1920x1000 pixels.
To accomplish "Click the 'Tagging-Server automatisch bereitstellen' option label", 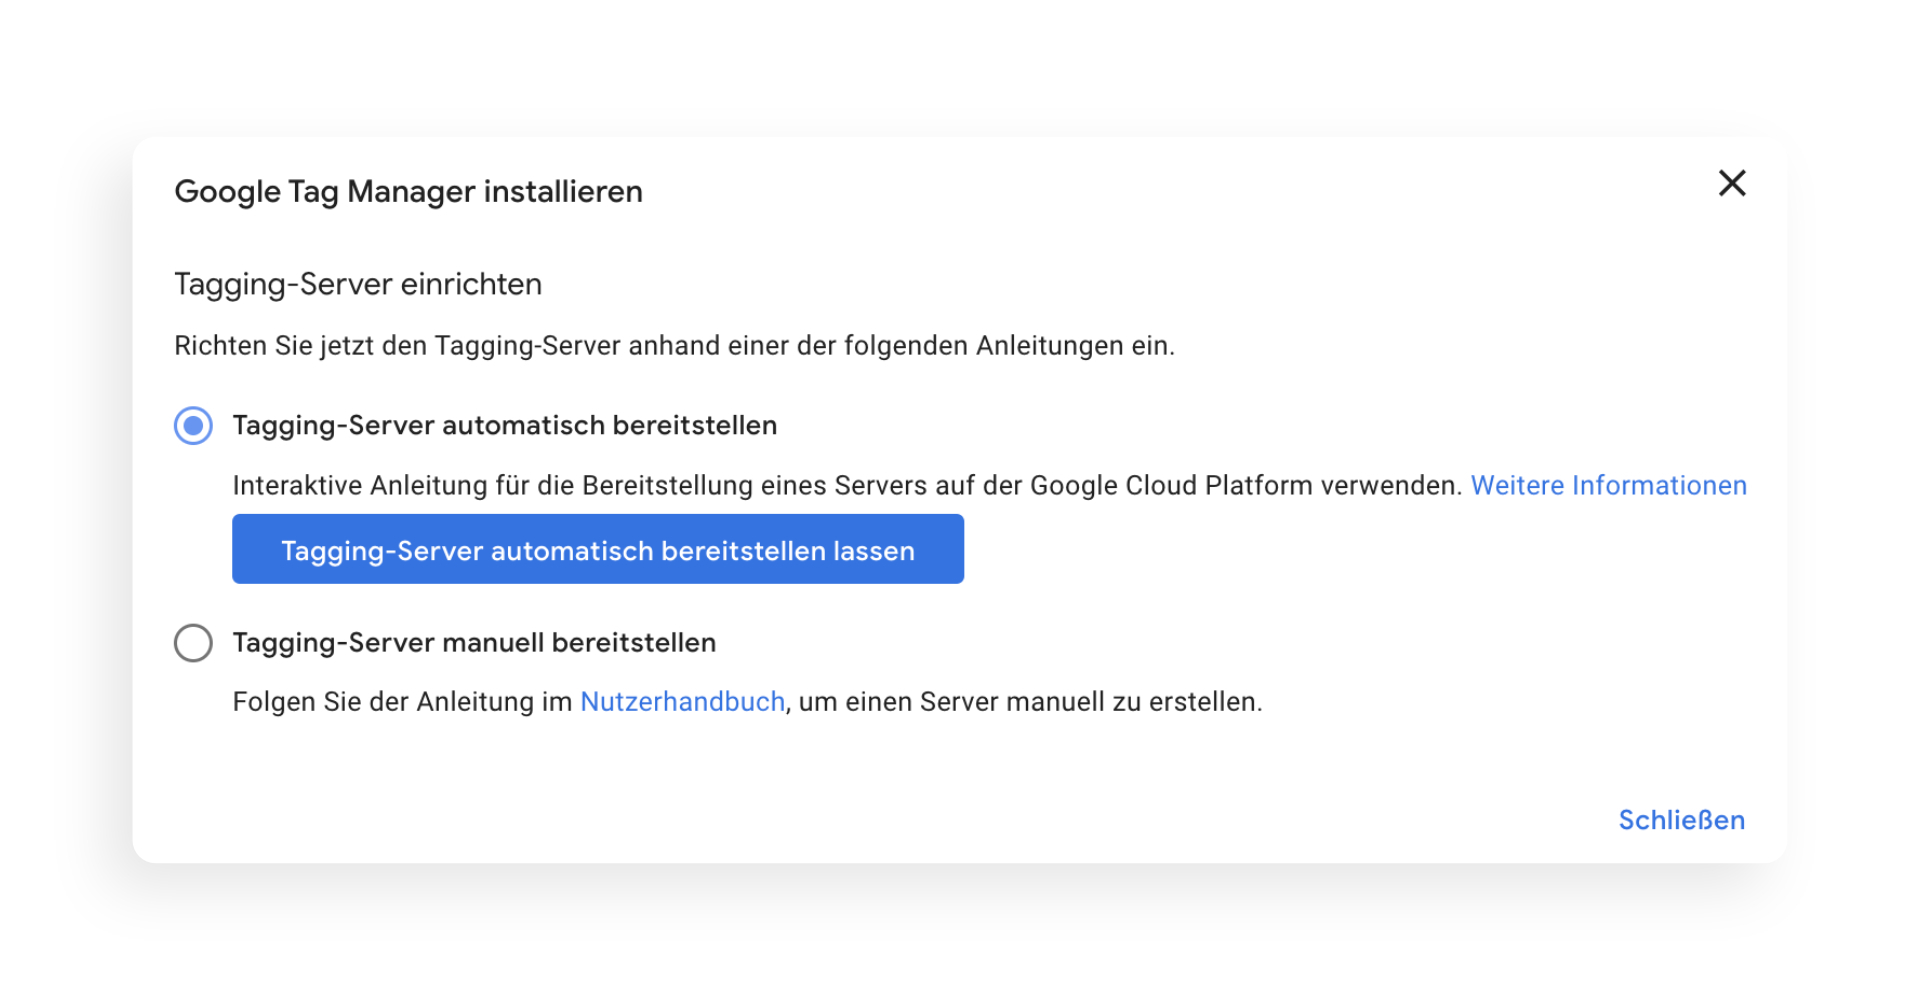I will point(505,426).
